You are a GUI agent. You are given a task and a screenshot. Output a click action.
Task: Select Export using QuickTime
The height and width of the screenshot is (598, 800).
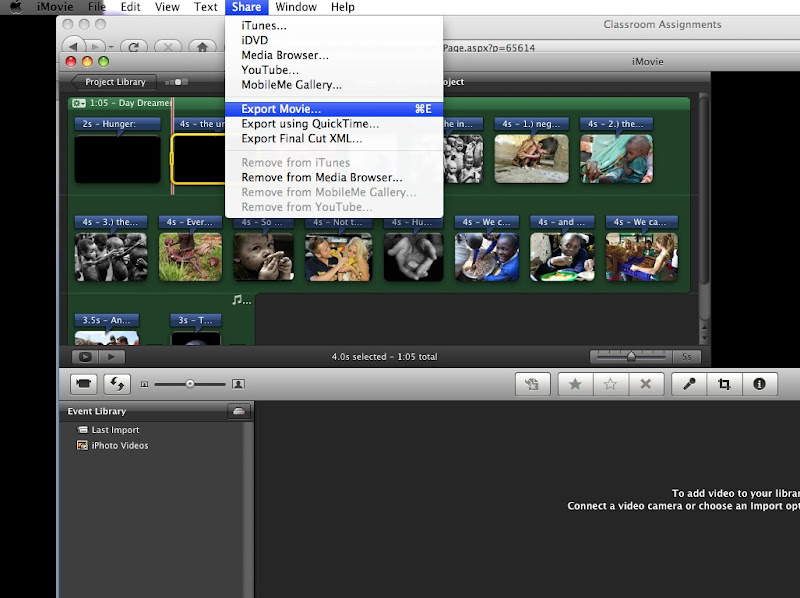334,123
